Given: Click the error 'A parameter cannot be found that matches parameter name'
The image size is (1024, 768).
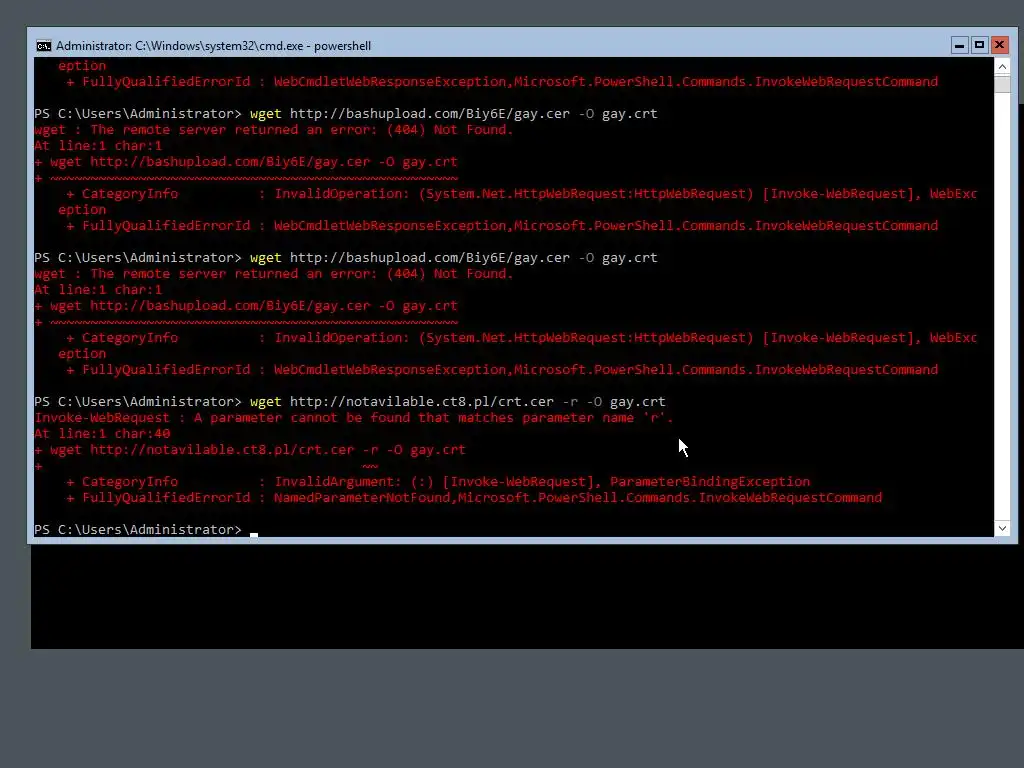Looking at the screenshot, I should pyautogui.click(x=414, y=418).
